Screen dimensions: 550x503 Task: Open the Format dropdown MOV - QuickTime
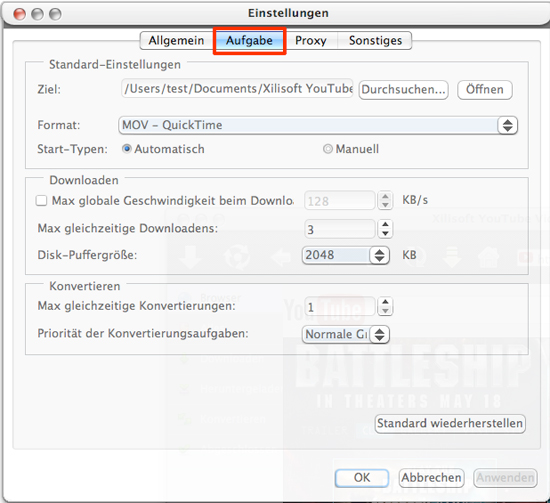click(318, 125)
